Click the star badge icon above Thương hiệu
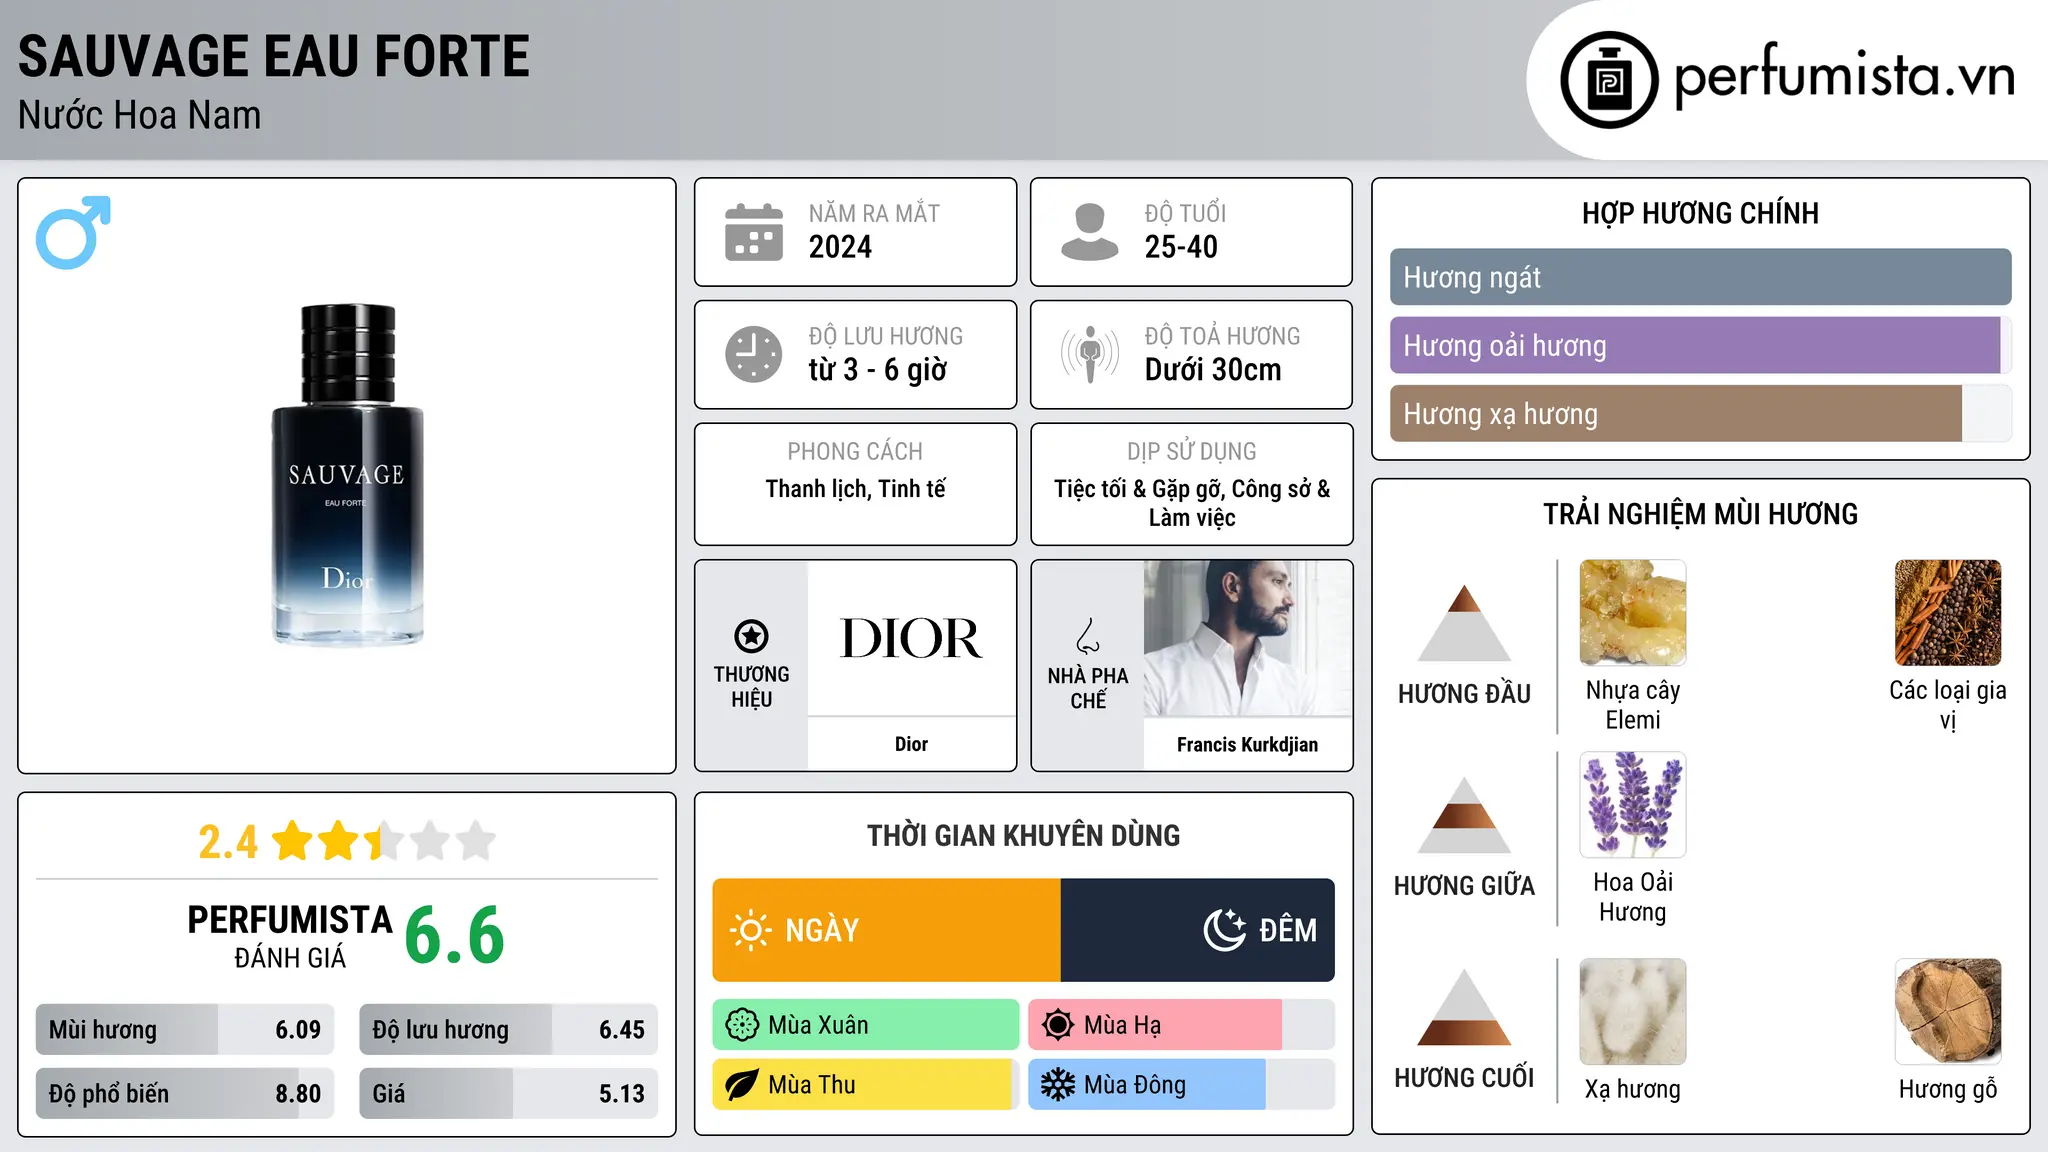The image size is (2048, 1152). coord(751,636)
